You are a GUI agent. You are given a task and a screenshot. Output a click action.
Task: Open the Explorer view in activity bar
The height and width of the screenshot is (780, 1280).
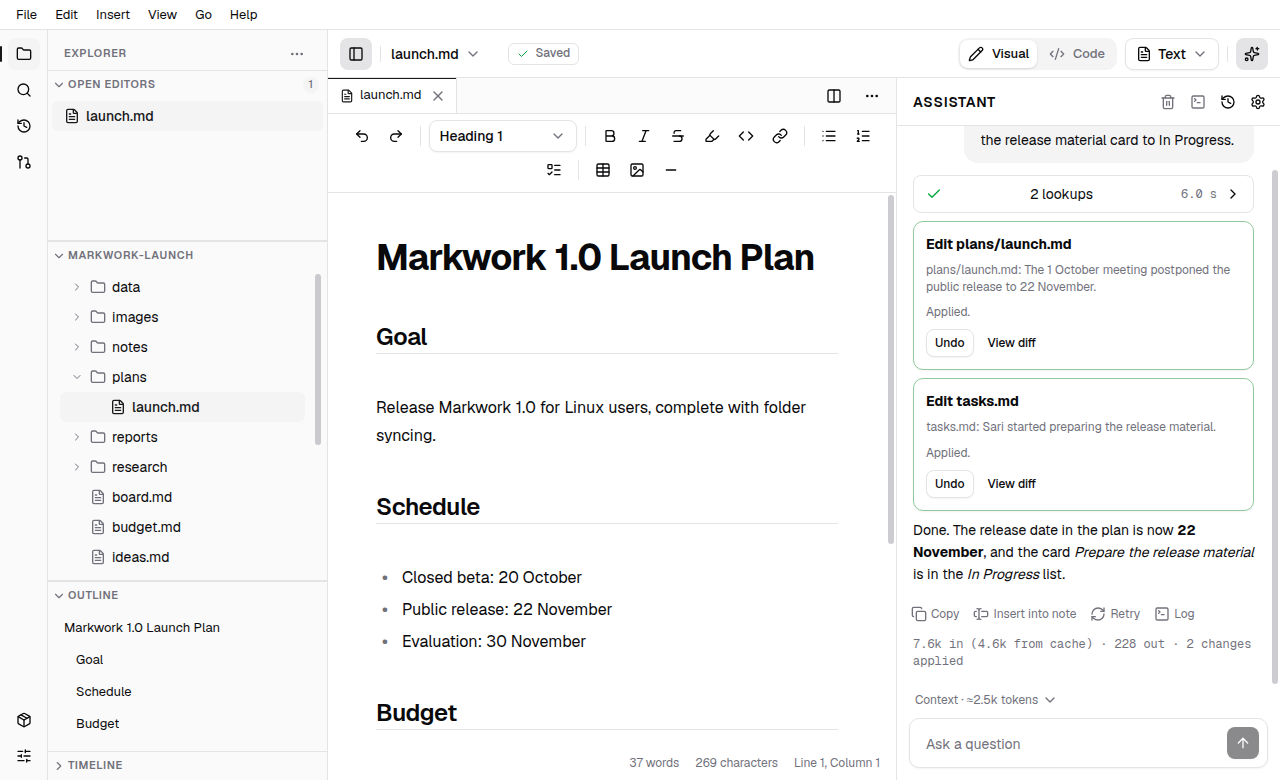click(24, 54)
